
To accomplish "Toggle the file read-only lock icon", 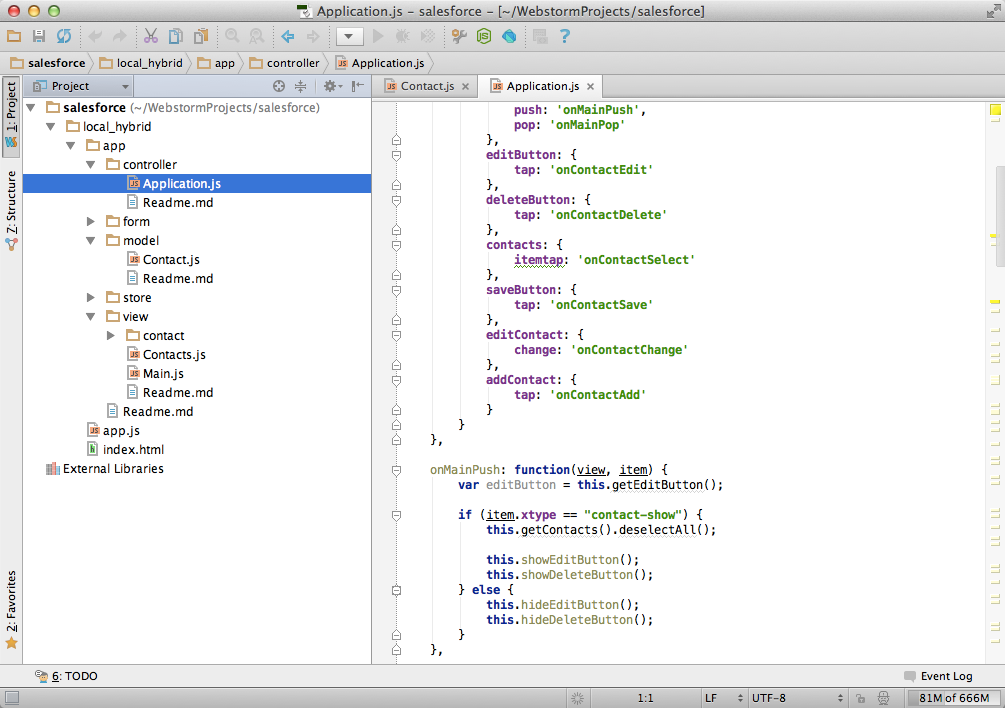I will point(860,698).
